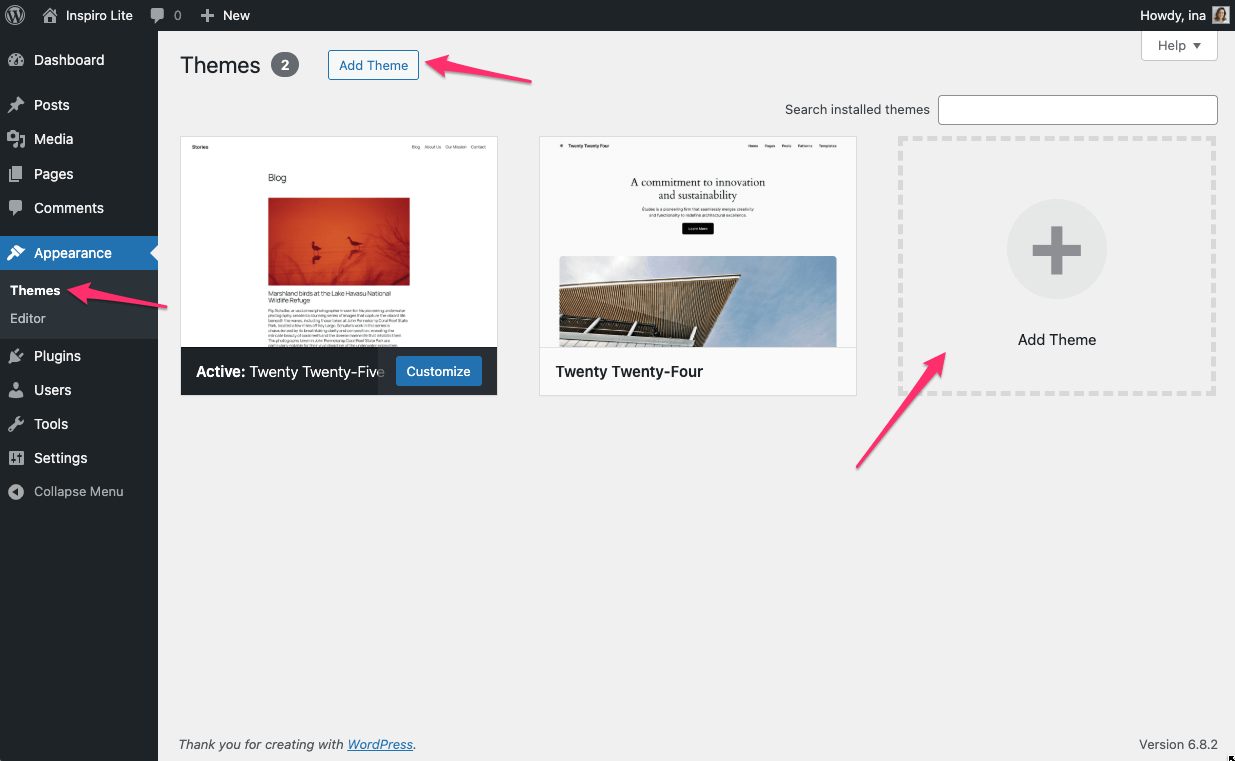Follow the WordPress footer link
Image resolution: width=1235 pixels, height=761 pixels.
380,744
